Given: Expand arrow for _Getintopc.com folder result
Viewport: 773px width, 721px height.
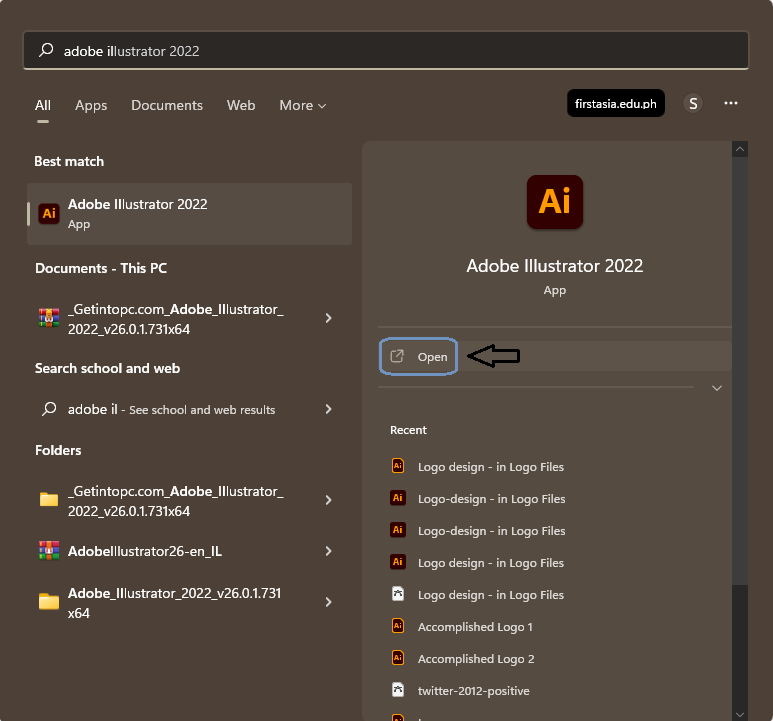Looking at the screenshot, I should [329, 500].
